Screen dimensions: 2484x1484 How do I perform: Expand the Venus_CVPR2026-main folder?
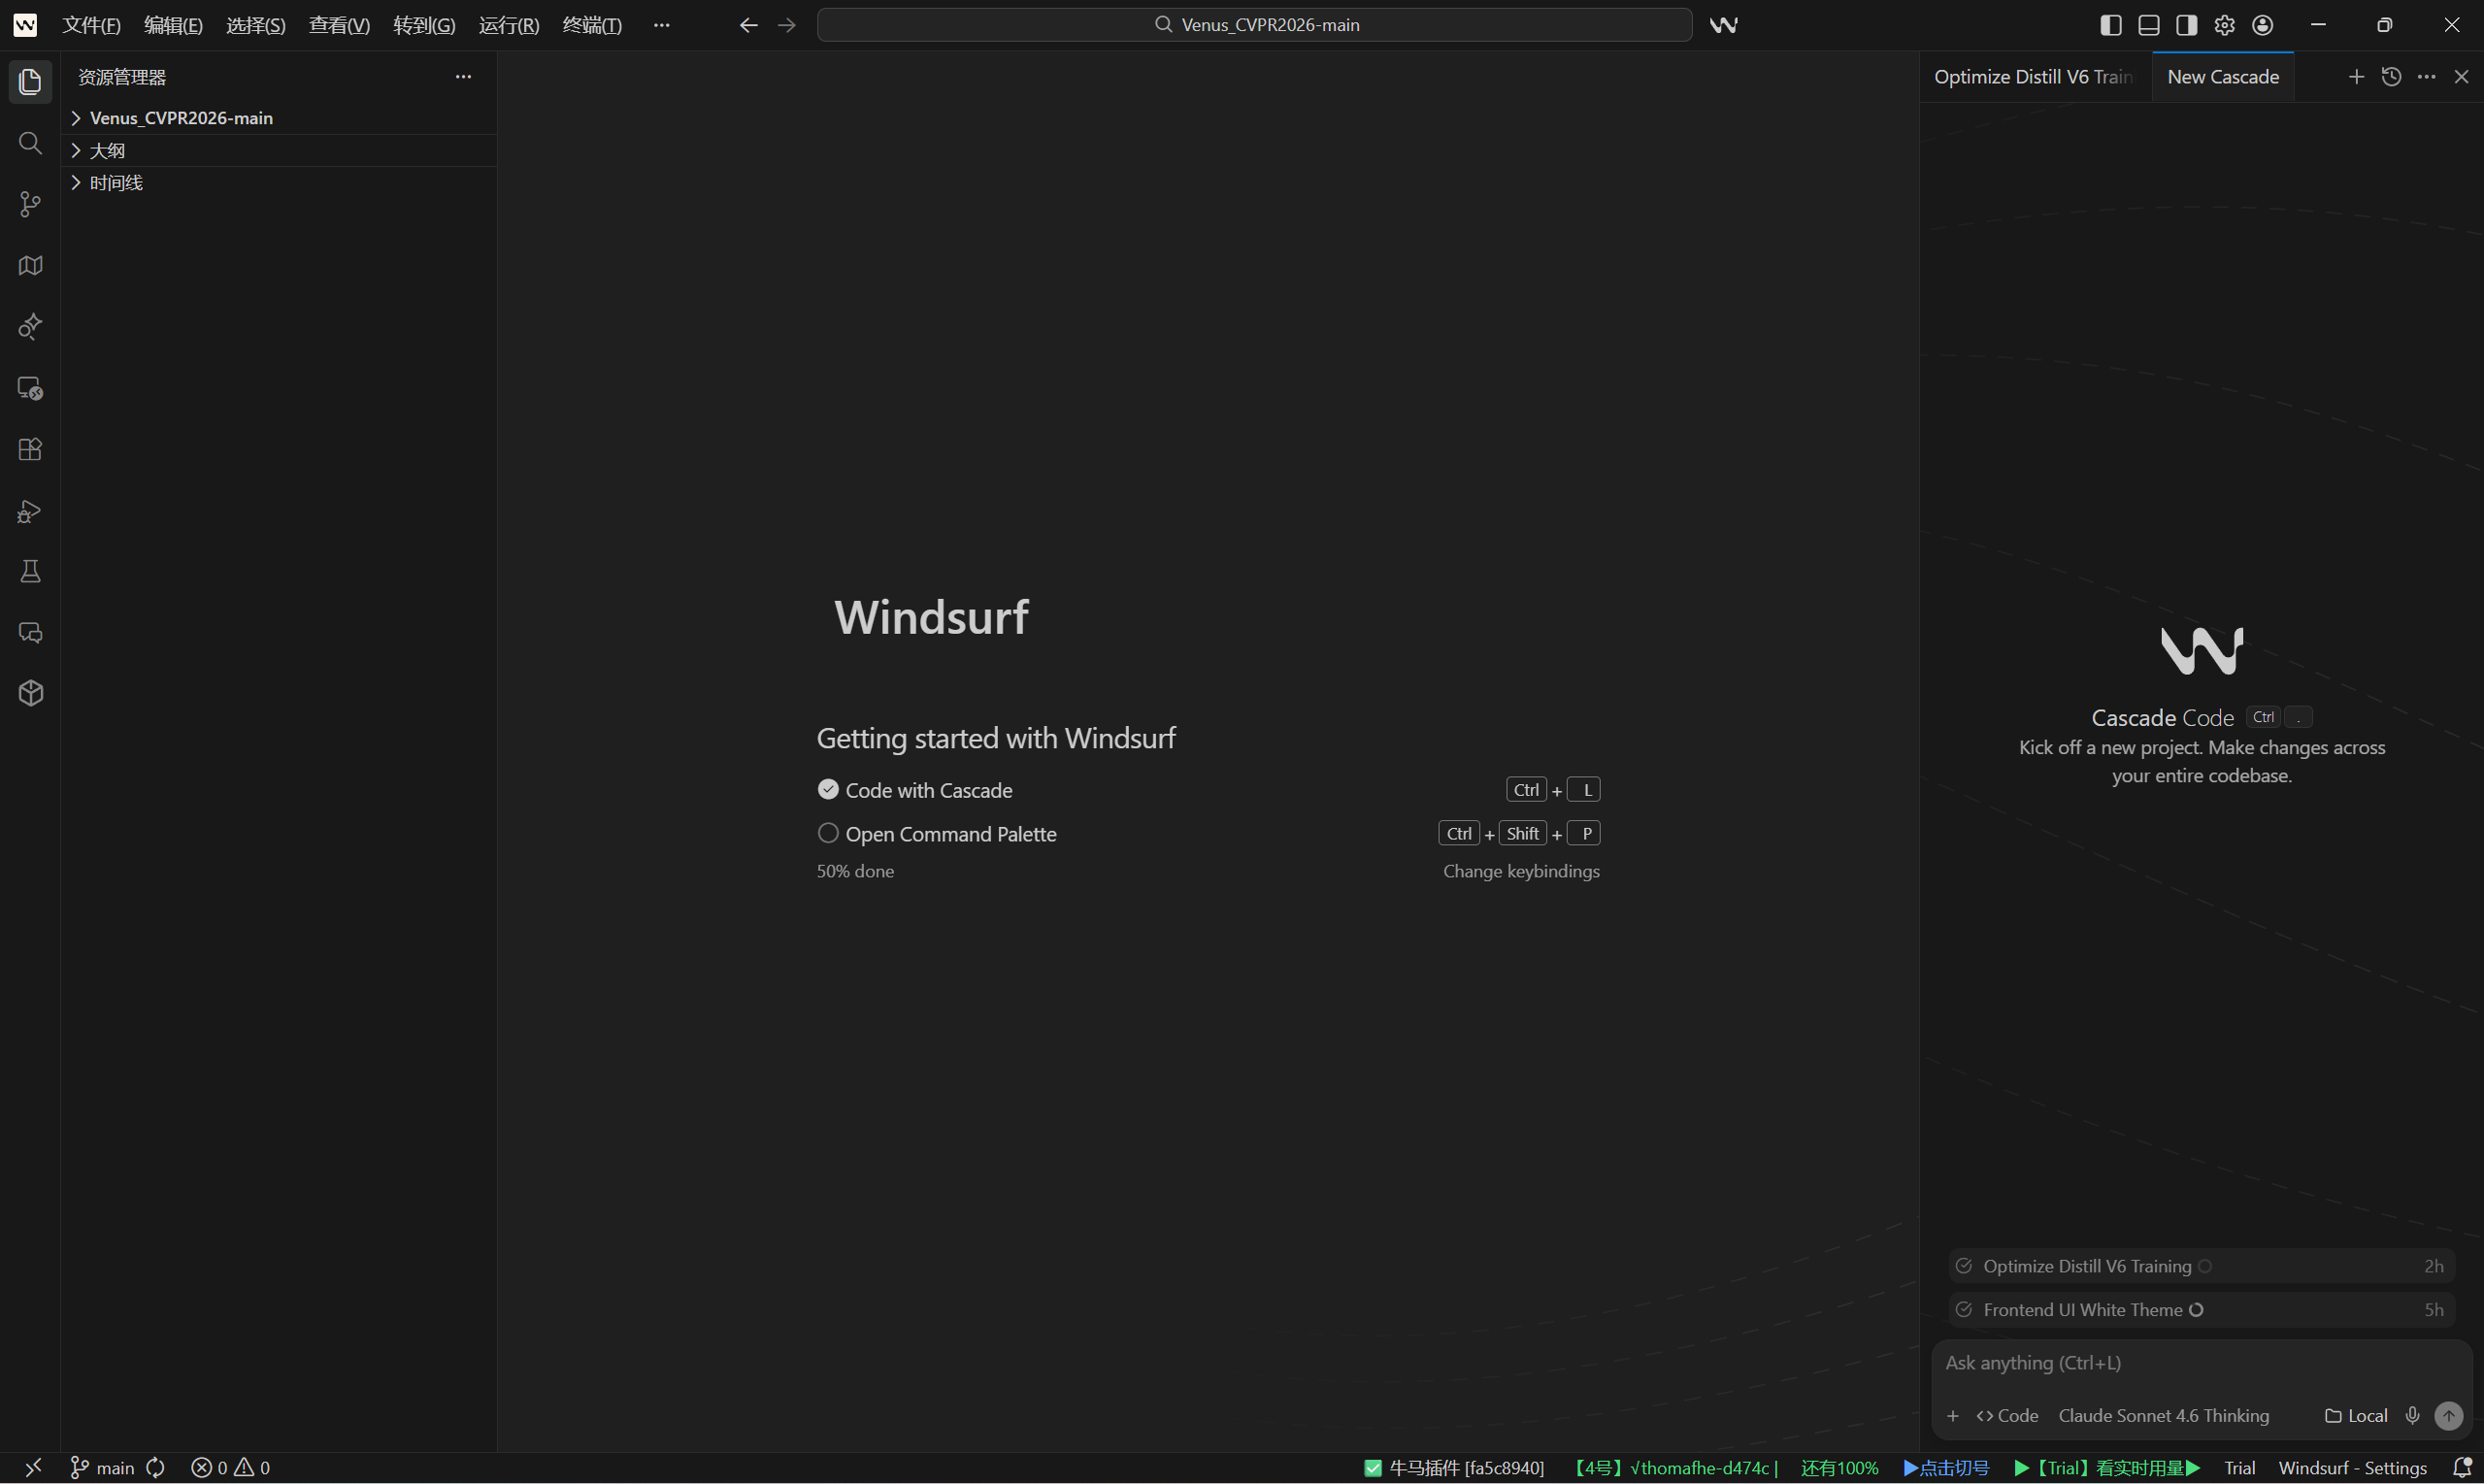point(278,118)
